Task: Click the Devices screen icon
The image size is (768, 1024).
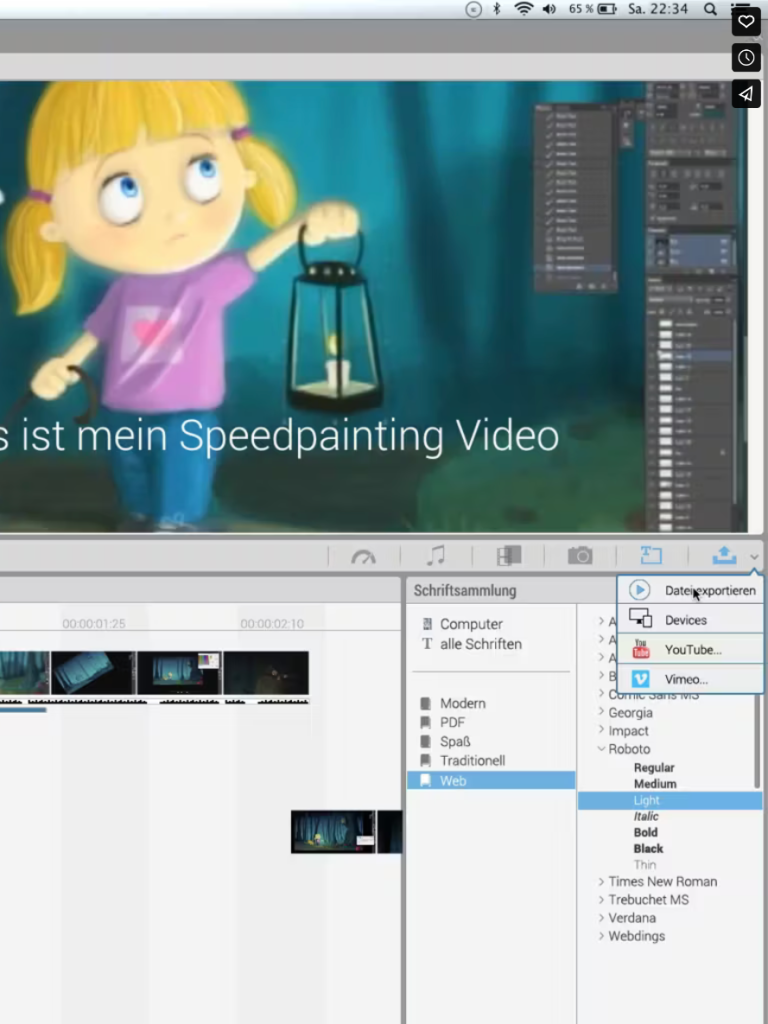Action: pos(640,618)
